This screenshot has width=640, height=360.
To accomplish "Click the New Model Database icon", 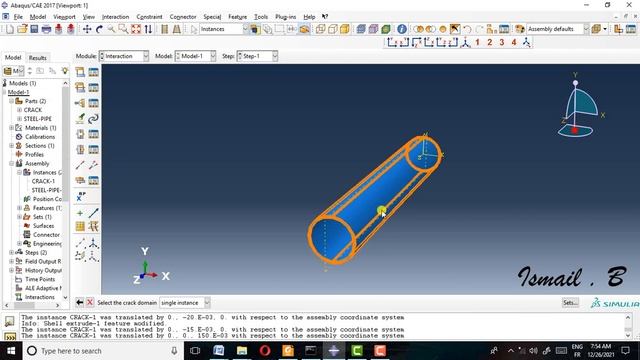I will [10, 29].
